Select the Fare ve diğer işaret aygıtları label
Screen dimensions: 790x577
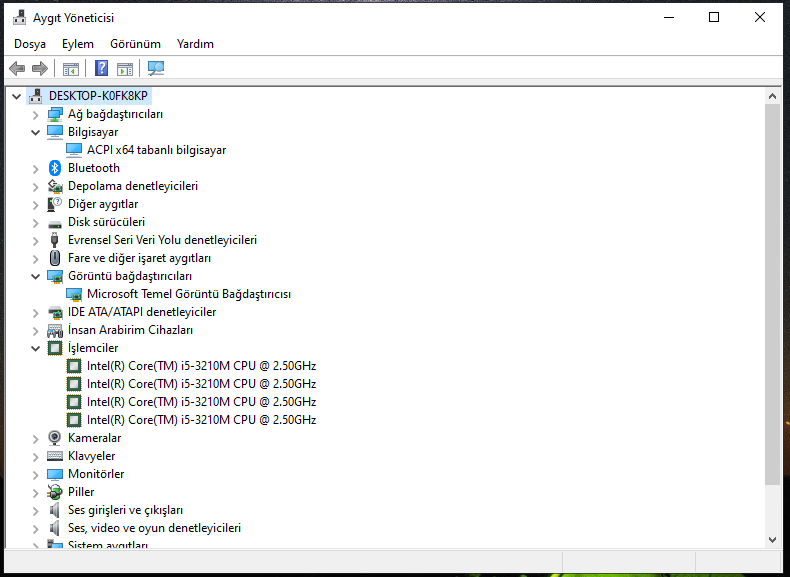point(139,258)
